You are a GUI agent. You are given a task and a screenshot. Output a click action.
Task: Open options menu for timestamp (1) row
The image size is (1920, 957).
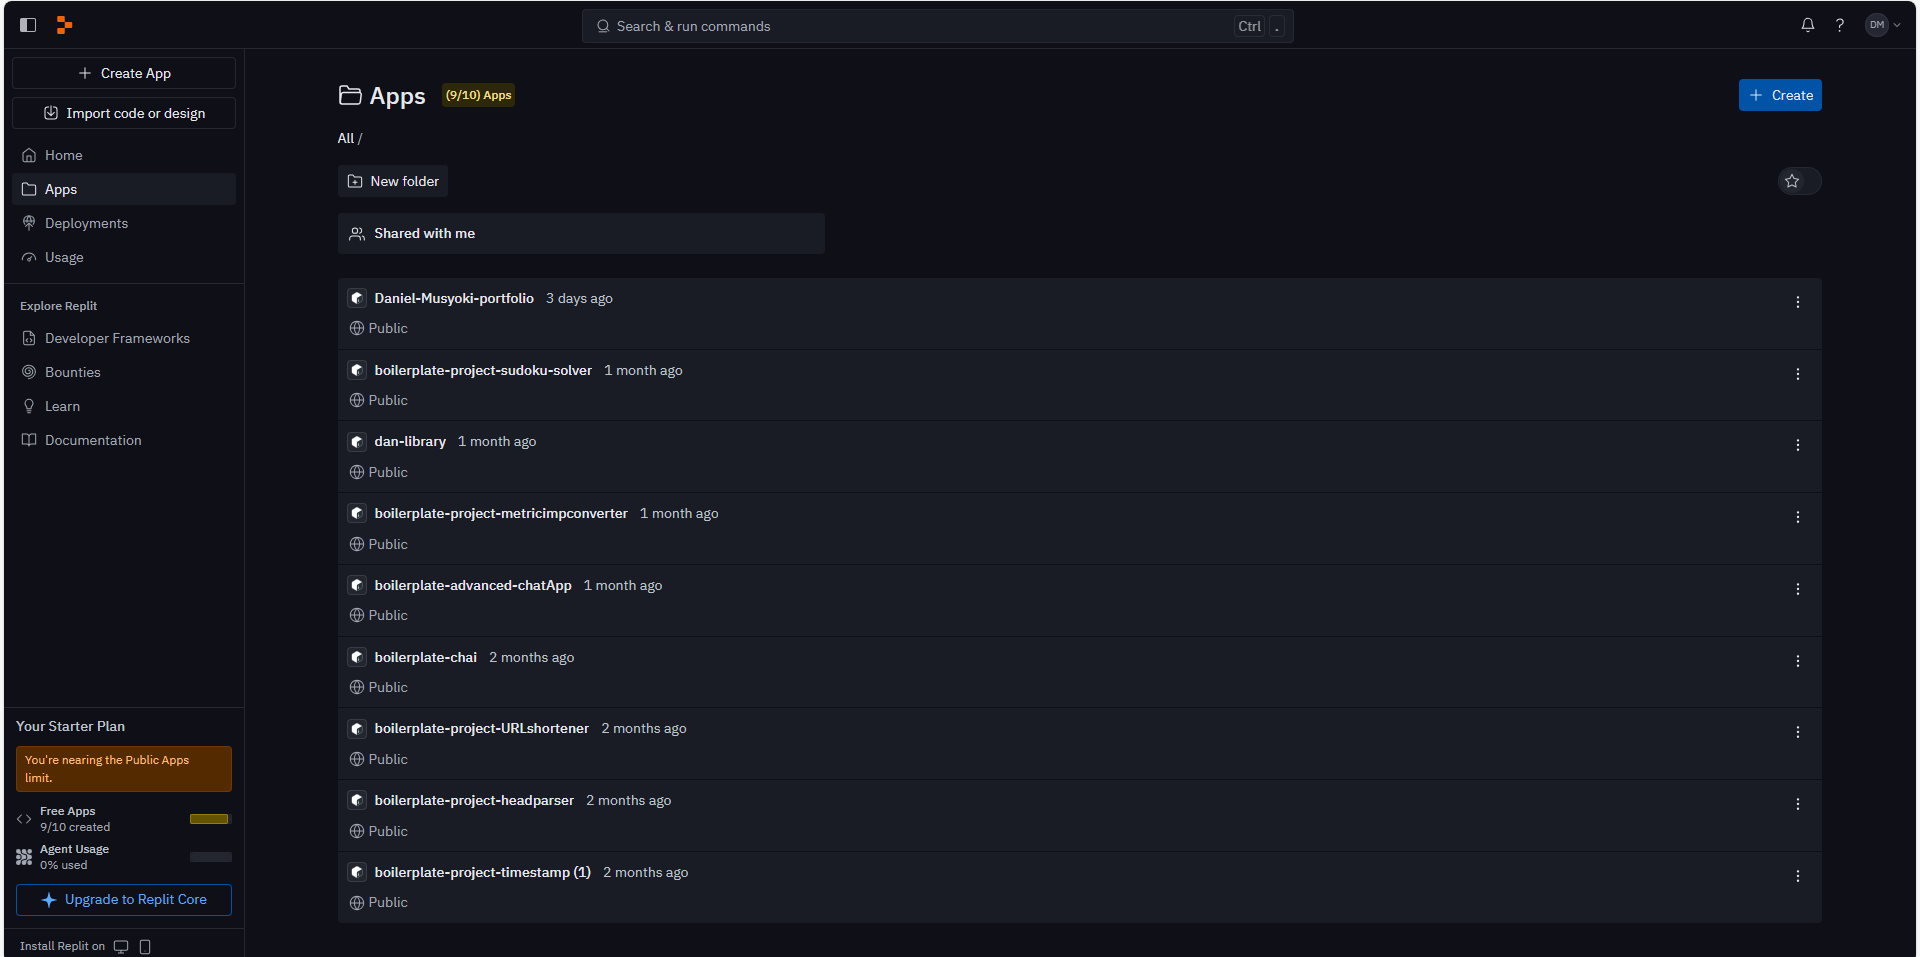(1798, 876)
